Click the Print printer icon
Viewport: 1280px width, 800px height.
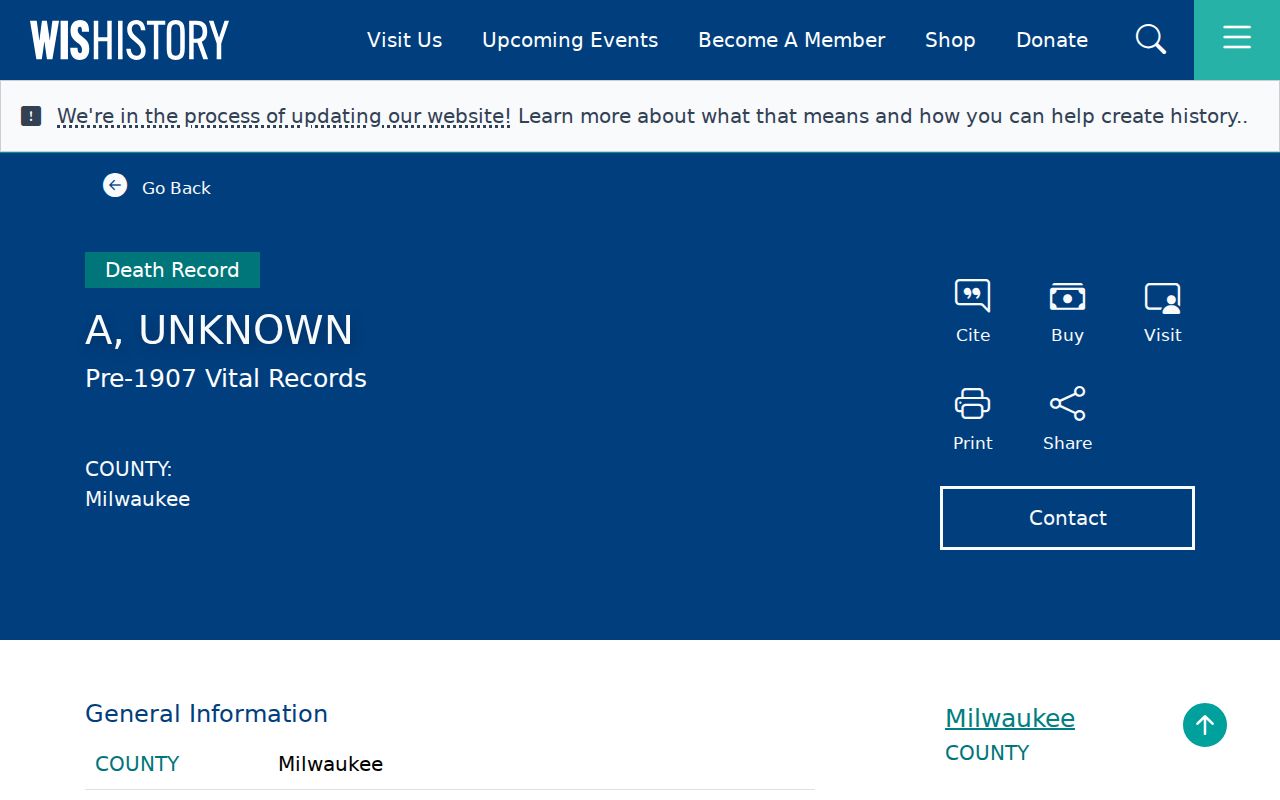point(972,404)
